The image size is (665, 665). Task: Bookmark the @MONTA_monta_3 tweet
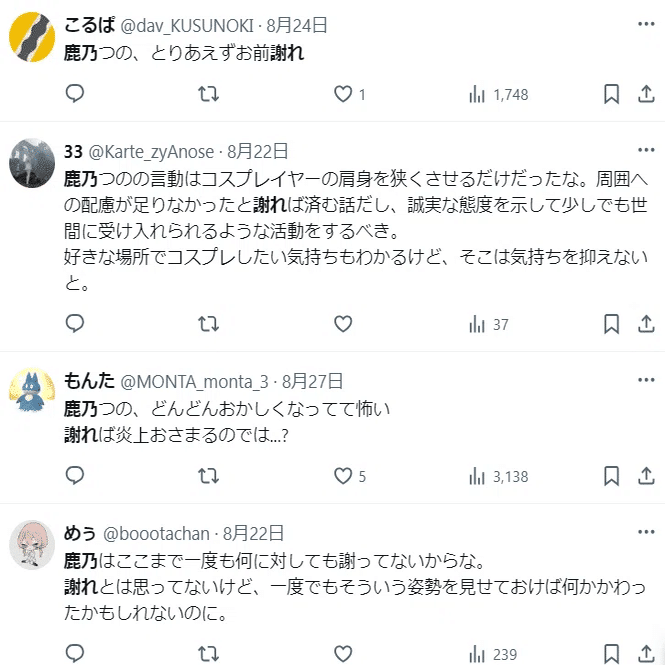pyautogui.click(x=611, y=476)
